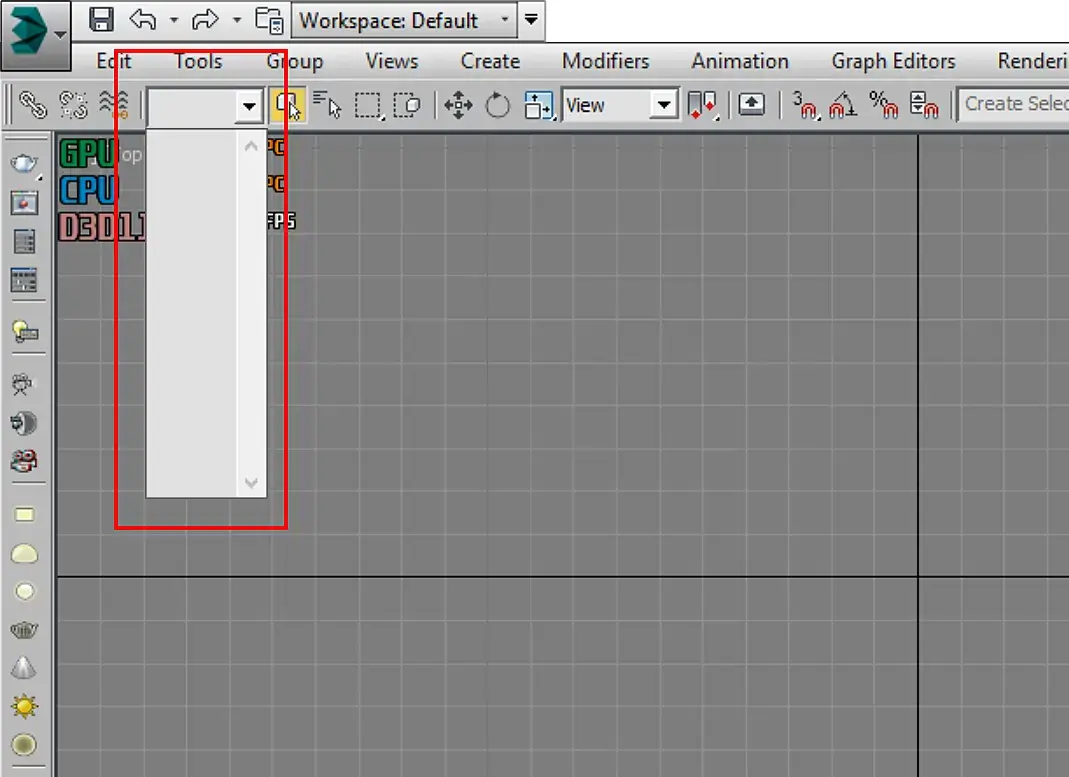The height and width of the screenshot is (777, 1069).
Task: Open the Select by Name tool
Action: coord(327,105)
